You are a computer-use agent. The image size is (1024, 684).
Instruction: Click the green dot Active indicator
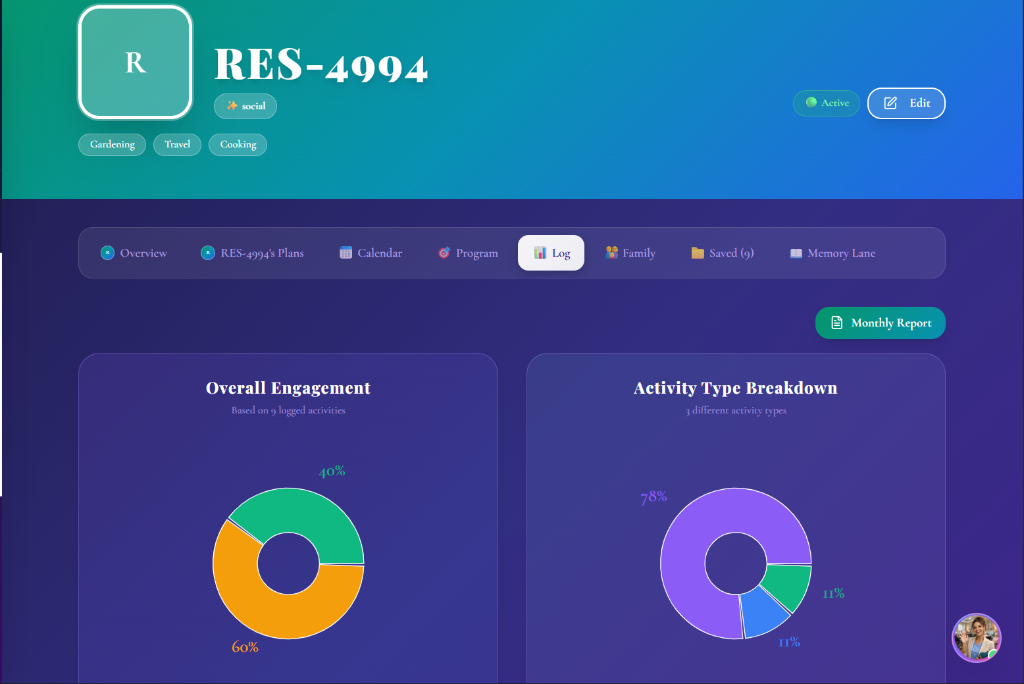(811, 102)
